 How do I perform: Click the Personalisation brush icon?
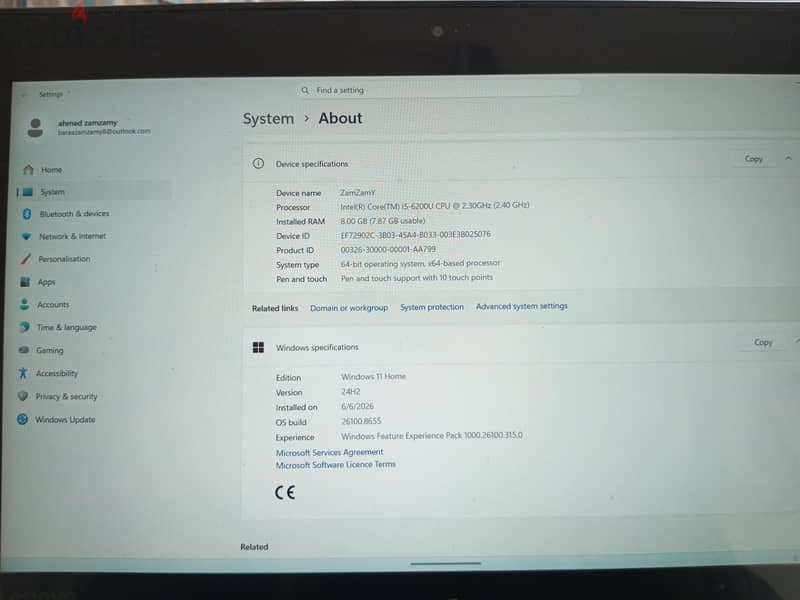pos(26,259)
